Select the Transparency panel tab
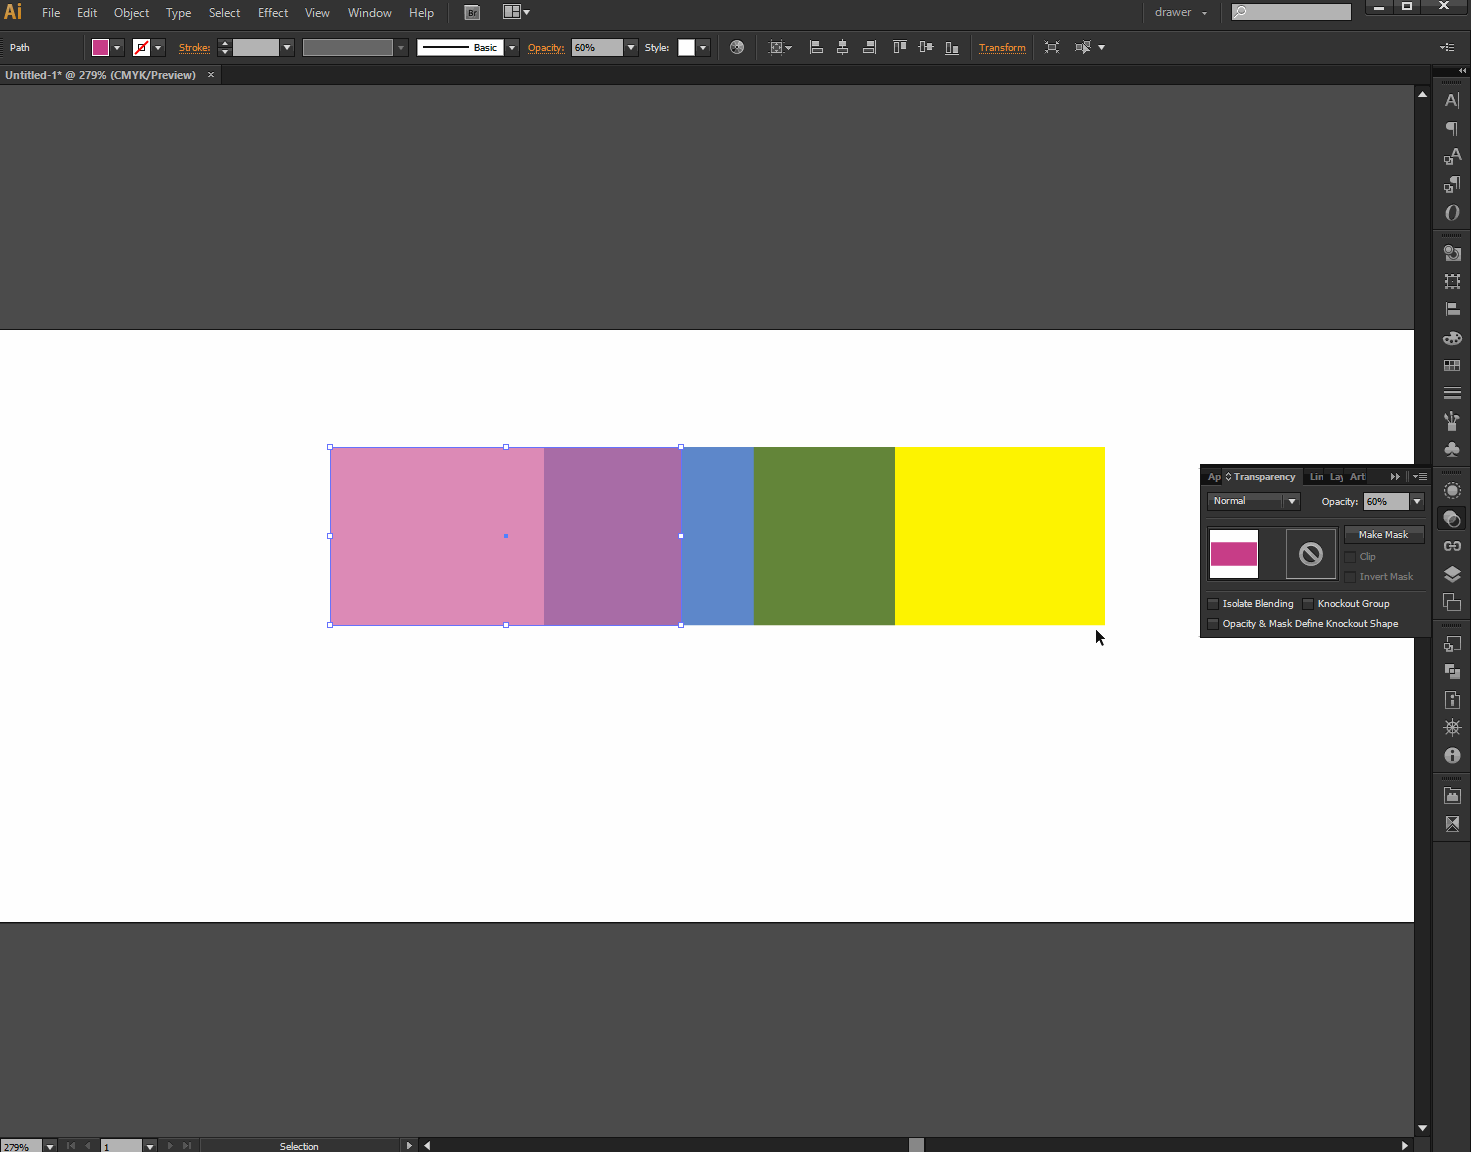The width and height of the screenshot is (1471, 1152). point(1261,477)
